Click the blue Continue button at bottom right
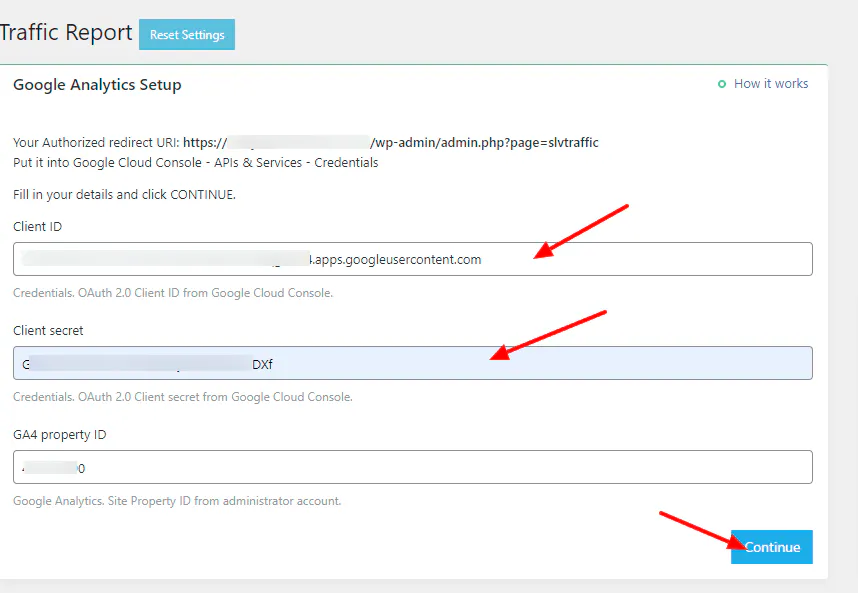This screenshot has width=858, height=593. (x=771, y=547)
